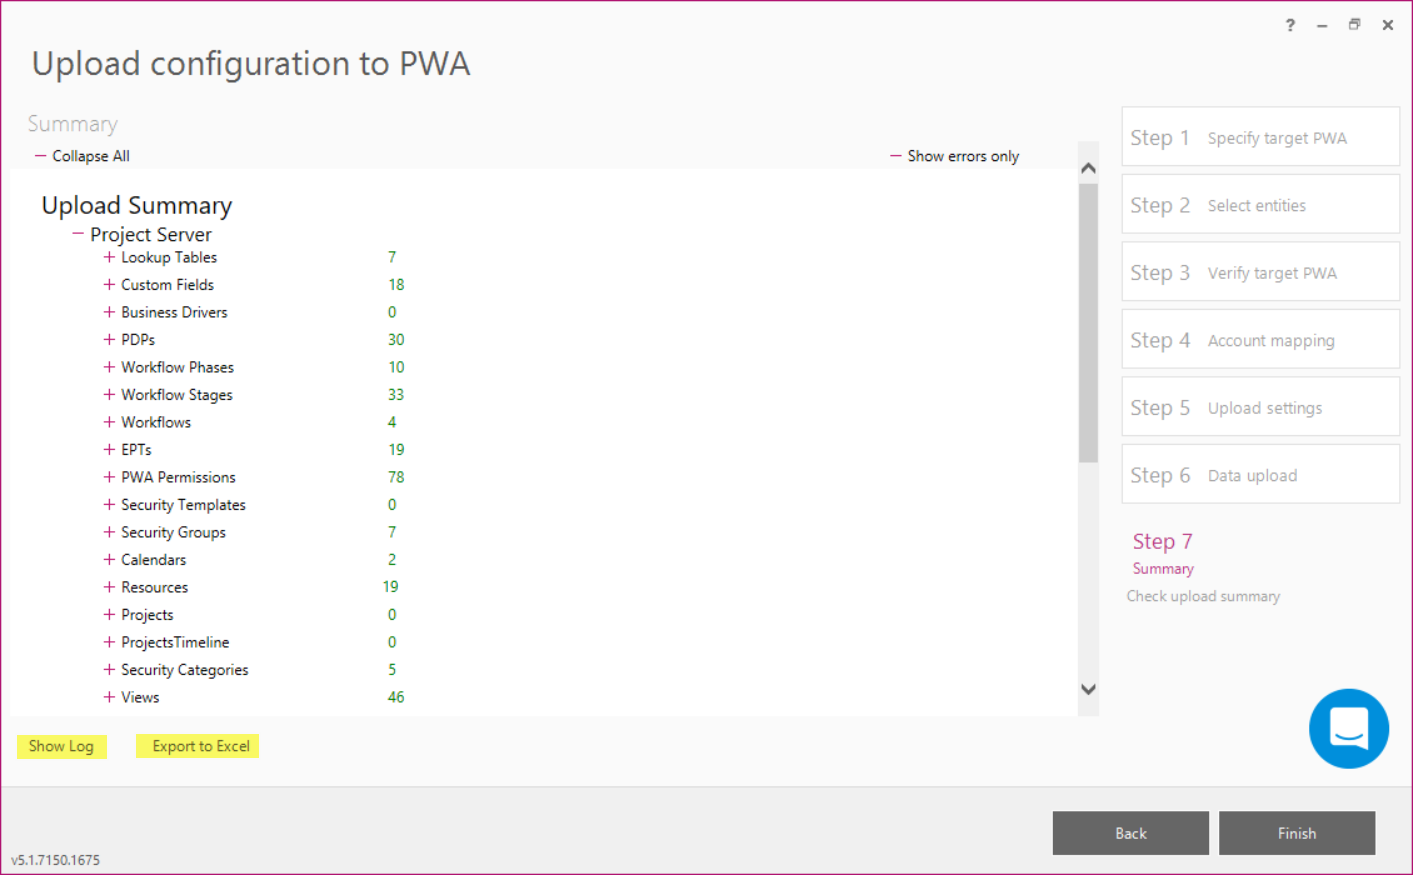Click the help question mark icon

pos(1290,25)
